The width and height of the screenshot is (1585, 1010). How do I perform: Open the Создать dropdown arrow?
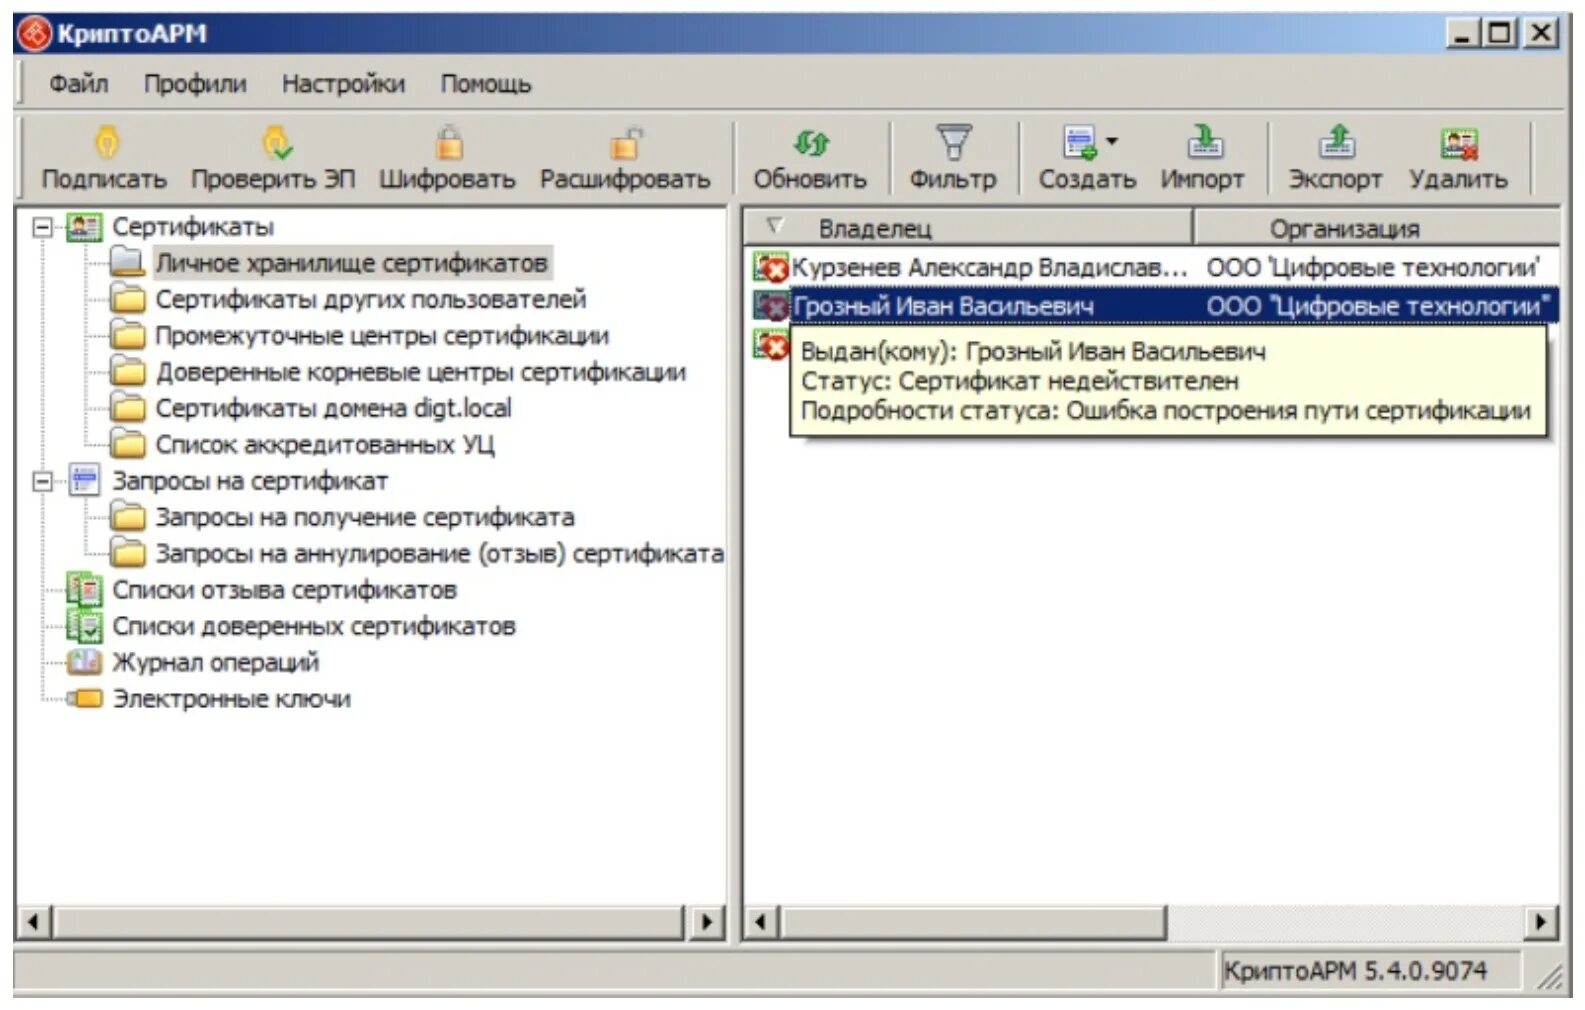click(1112, 141)
